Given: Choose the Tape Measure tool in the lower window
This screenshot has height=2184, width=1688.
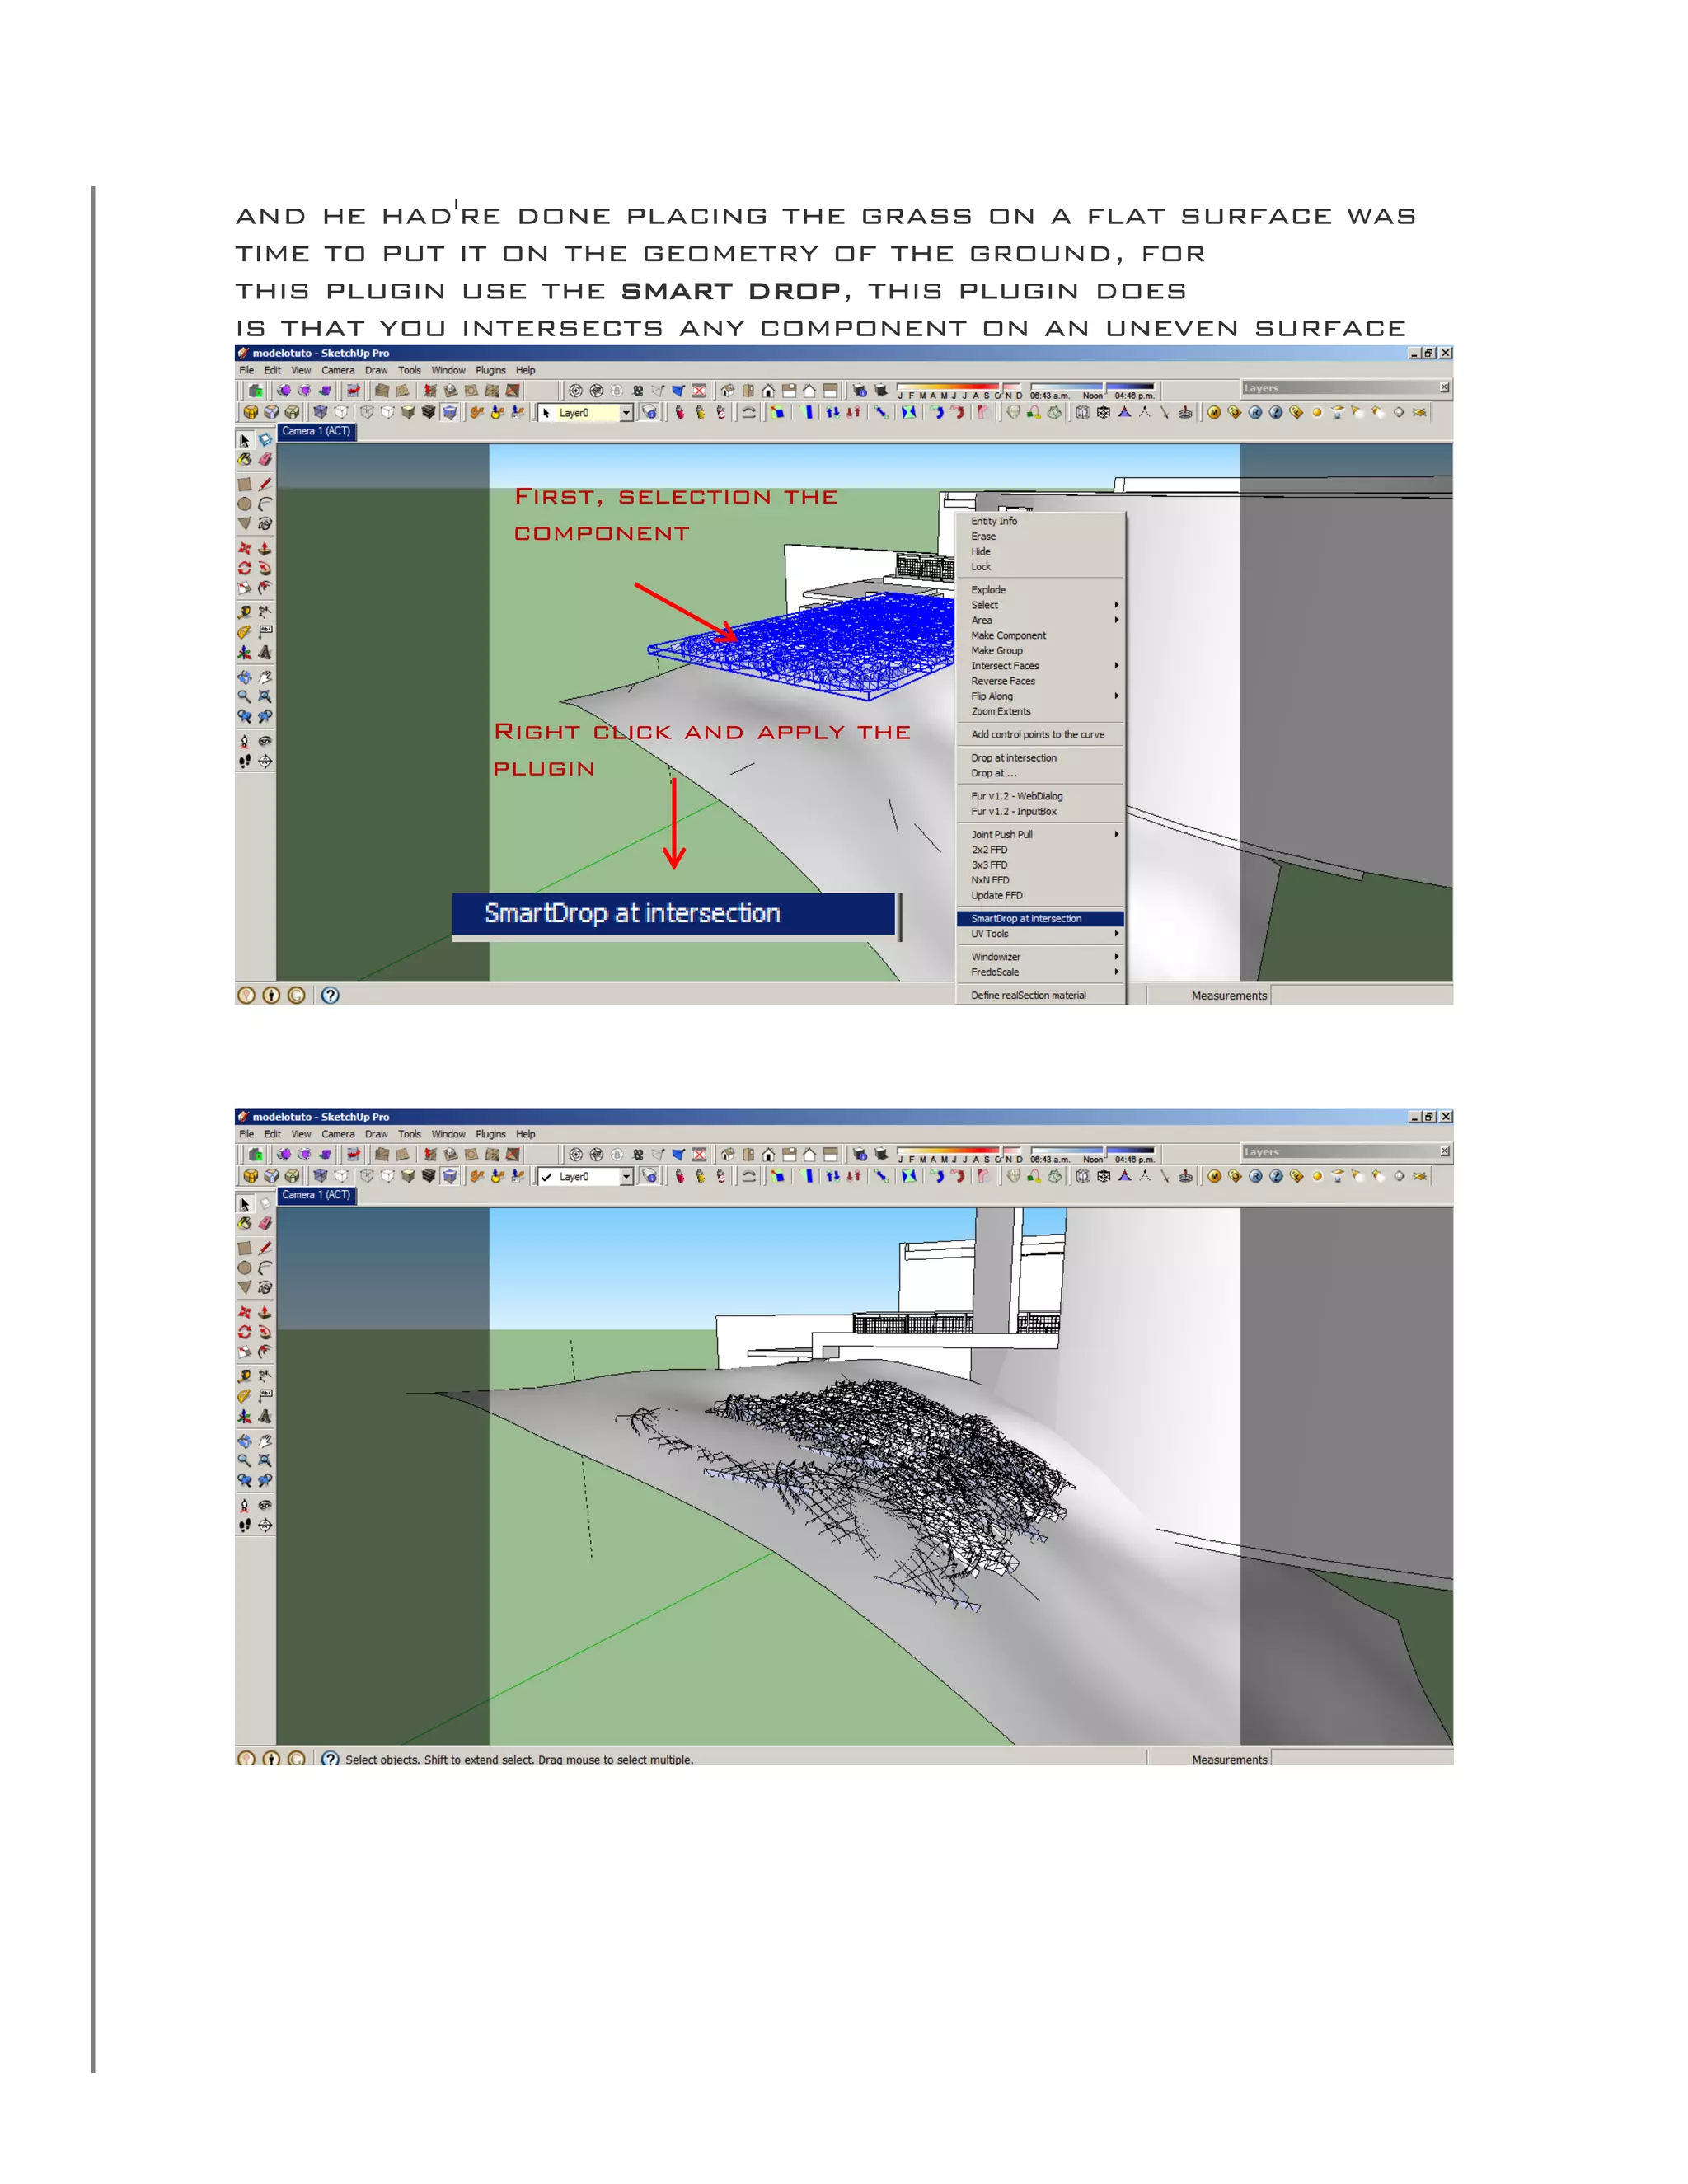Looking at the screenshot, I should [x=245, y=1376].
